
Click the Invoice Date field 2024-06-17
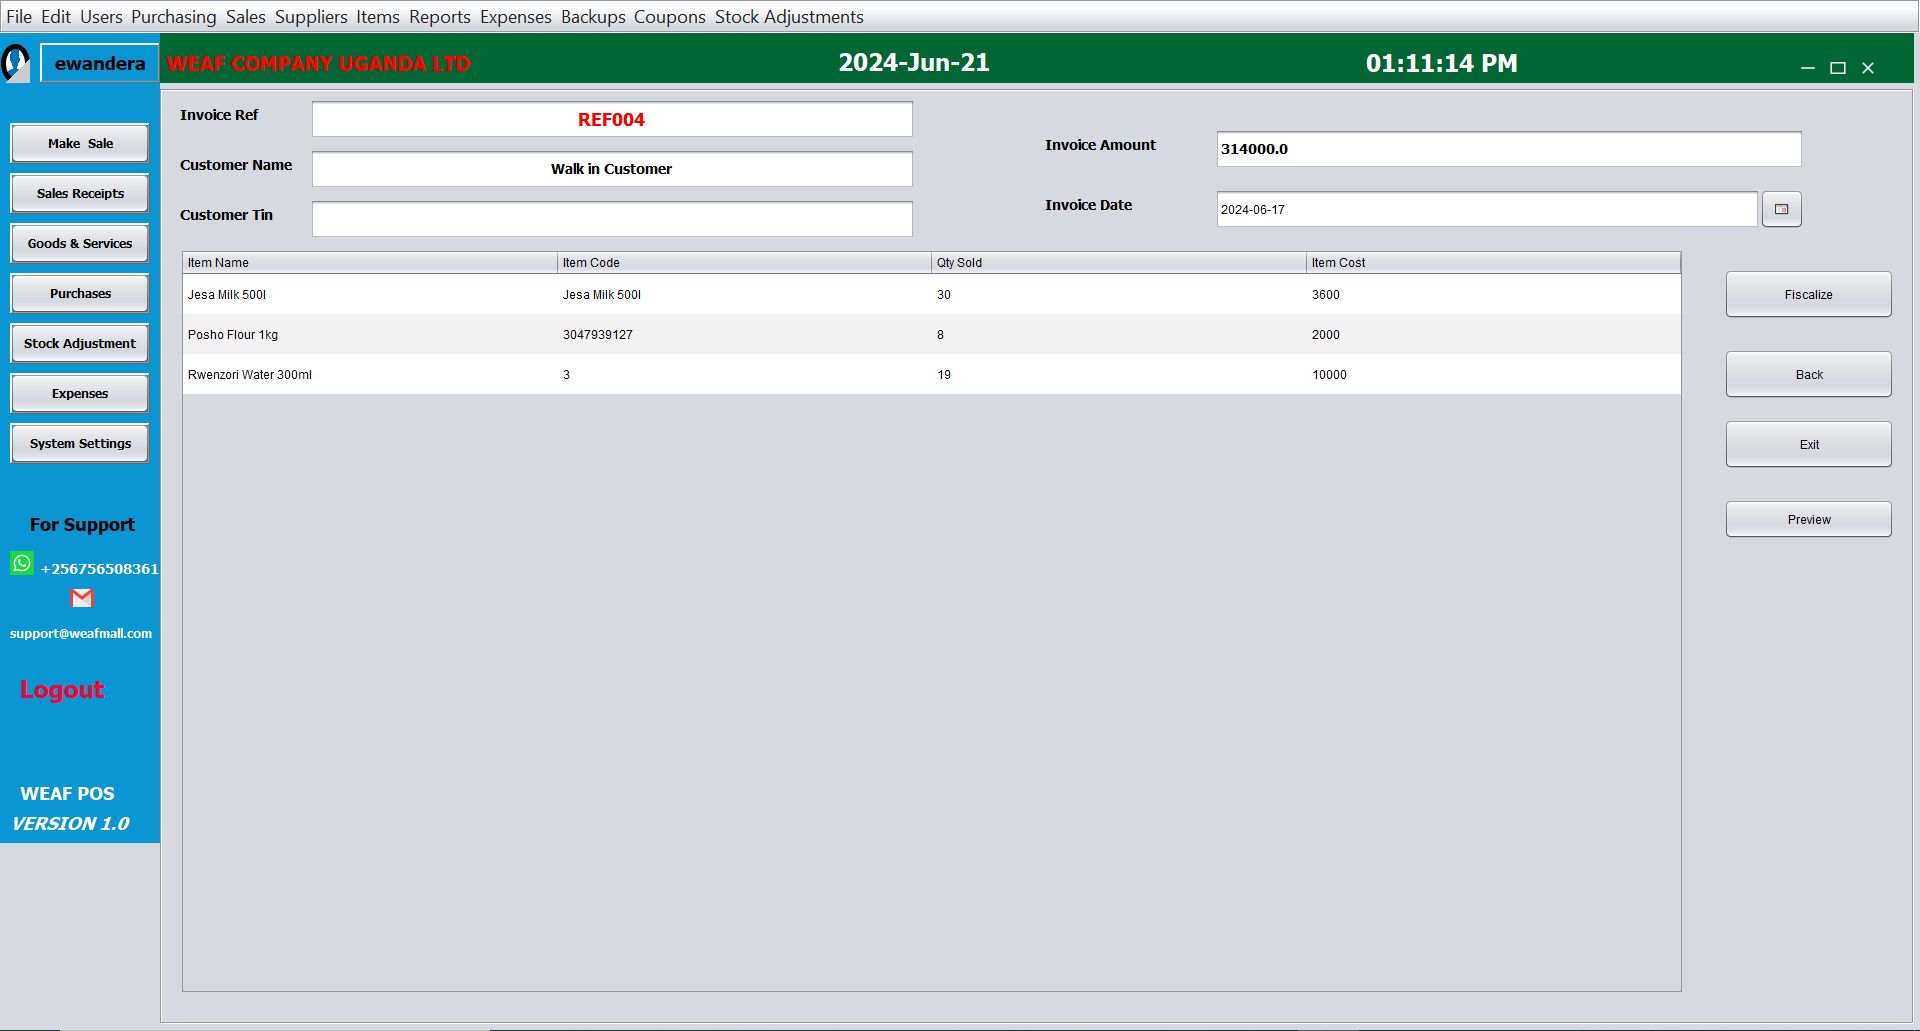coord(1487,209)
